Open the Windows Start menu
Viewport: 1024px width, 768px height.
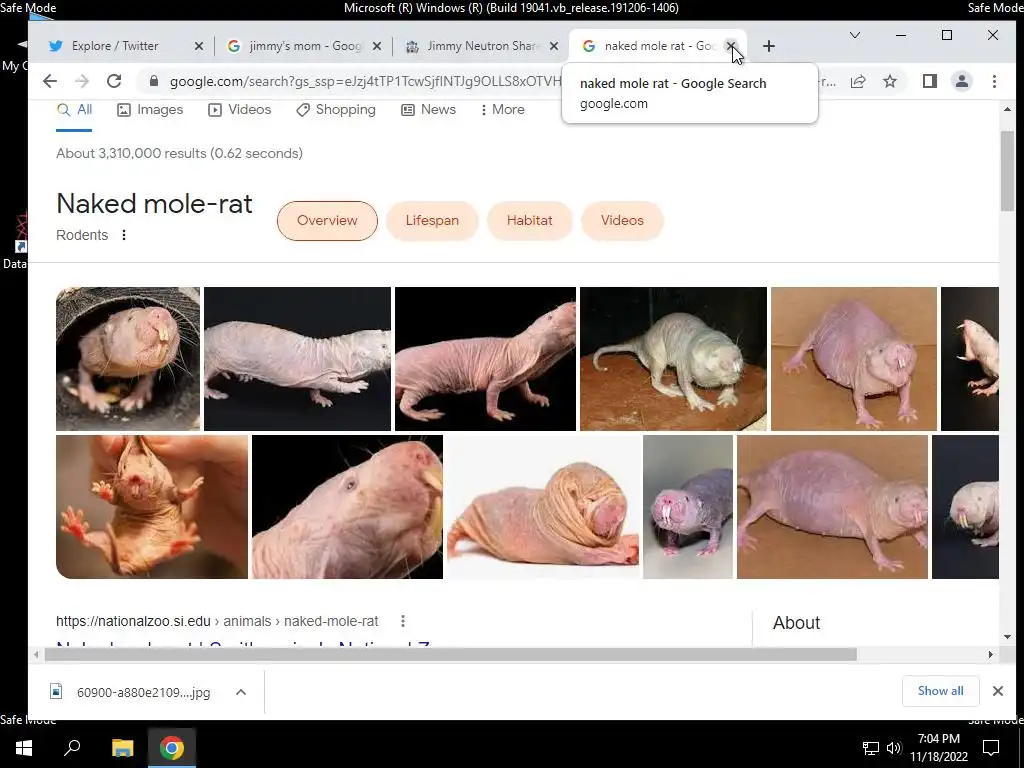(24, 748)
